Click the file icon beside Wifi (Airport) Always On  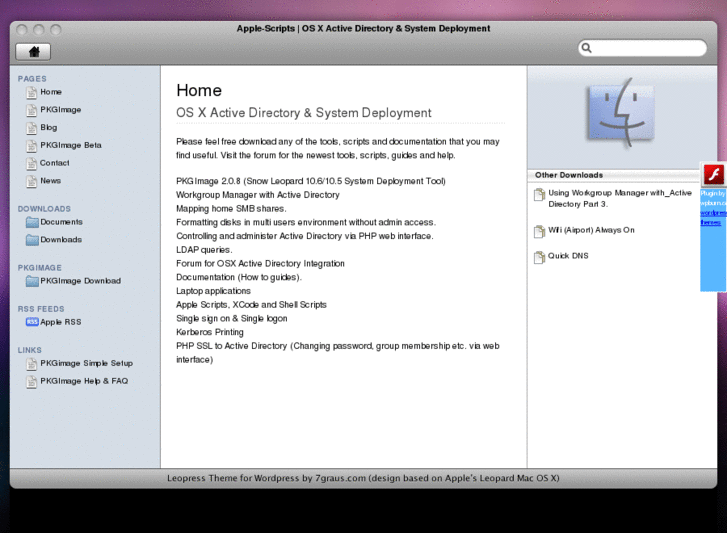[x=539, y=231]
